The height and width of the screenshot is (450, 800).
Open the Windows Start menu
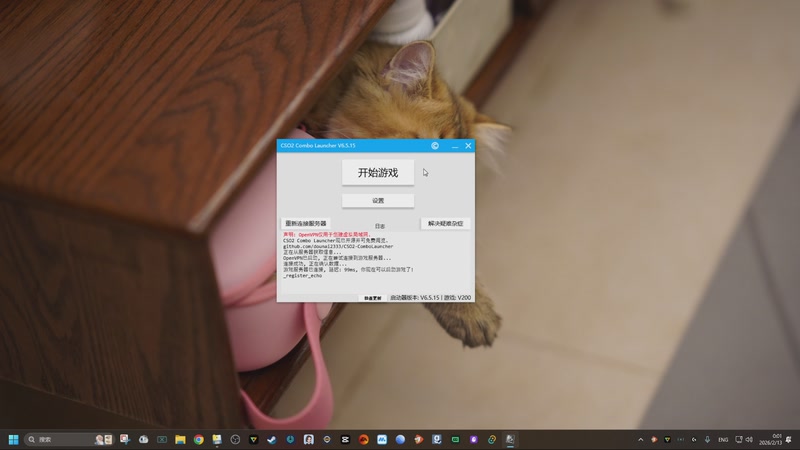click(14, 439)
